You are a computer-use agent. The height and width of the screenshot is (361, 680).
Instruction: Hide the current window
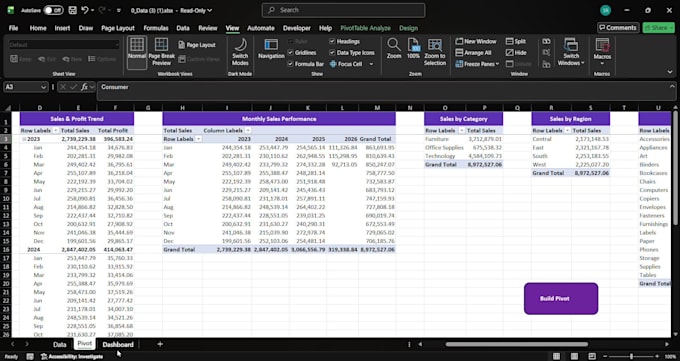coord(516,53)
